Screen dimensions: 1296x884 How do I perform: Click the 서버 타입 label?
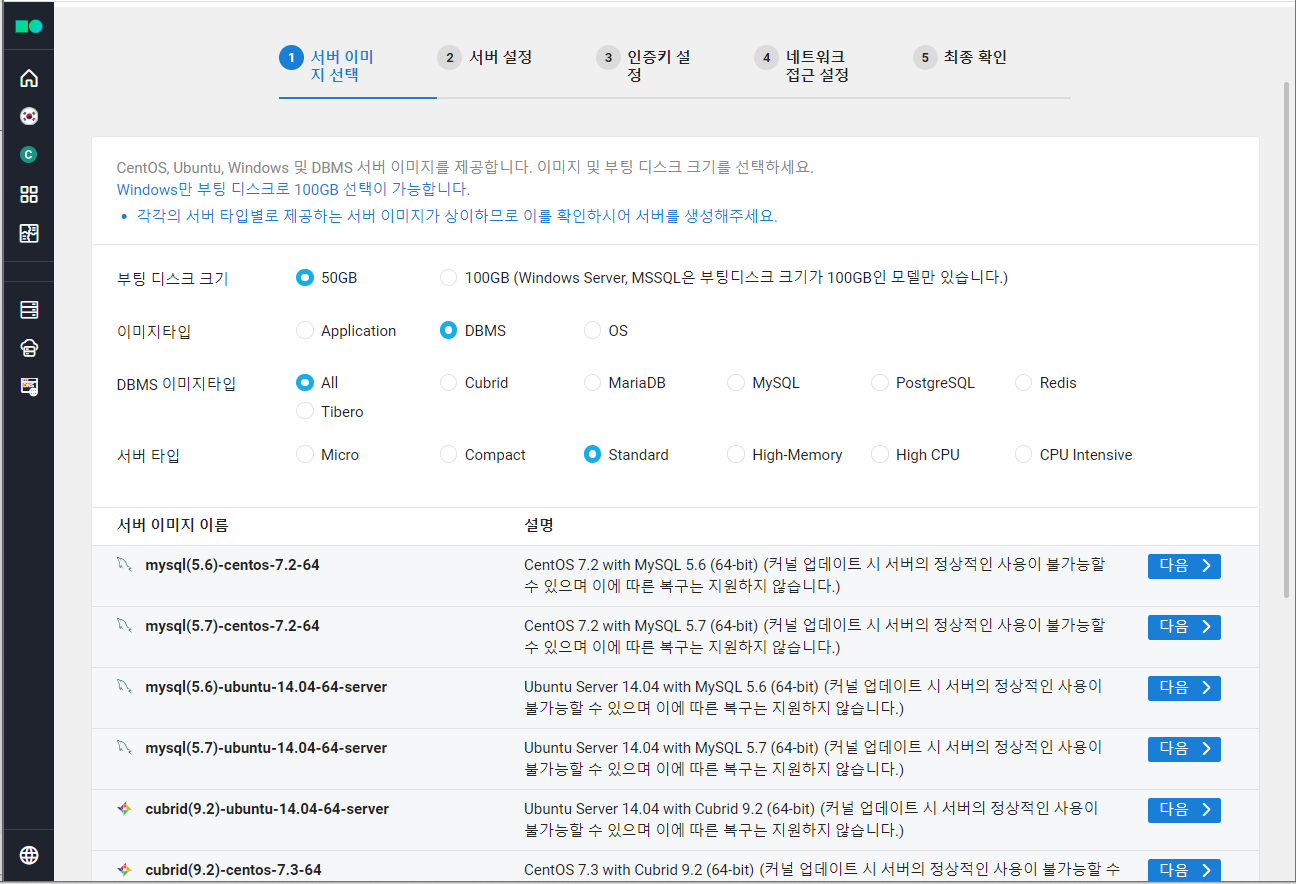point(148,456)
